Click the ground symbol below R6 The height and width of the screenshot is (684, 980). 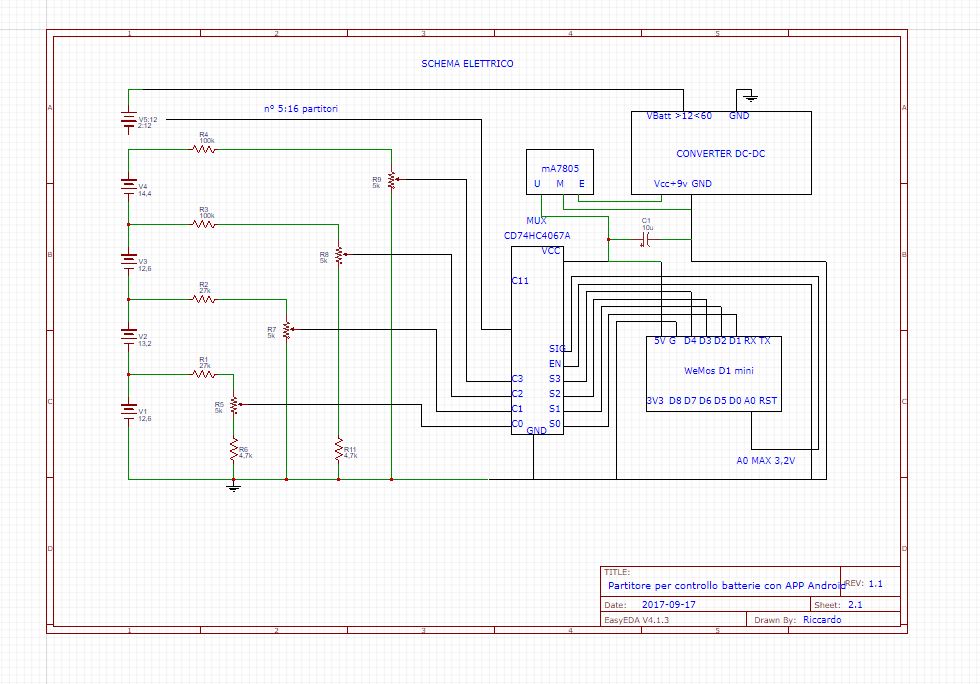[x=234, y=486]
